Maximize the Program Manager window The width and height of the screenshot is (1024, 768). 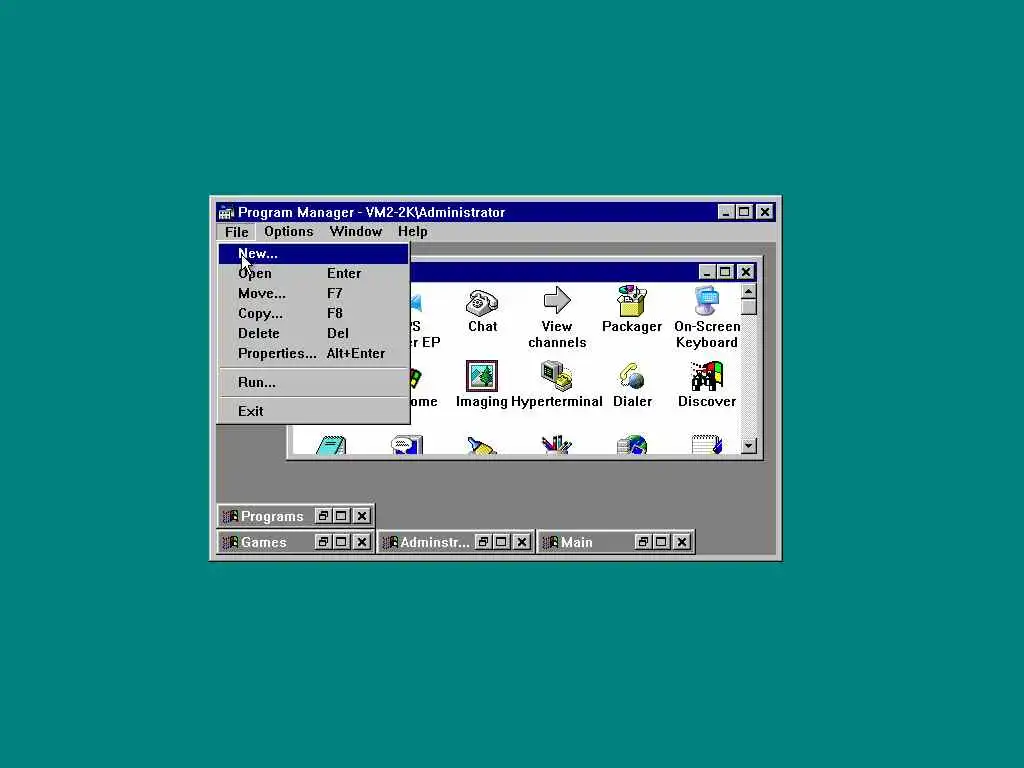[x=744, y=212]
